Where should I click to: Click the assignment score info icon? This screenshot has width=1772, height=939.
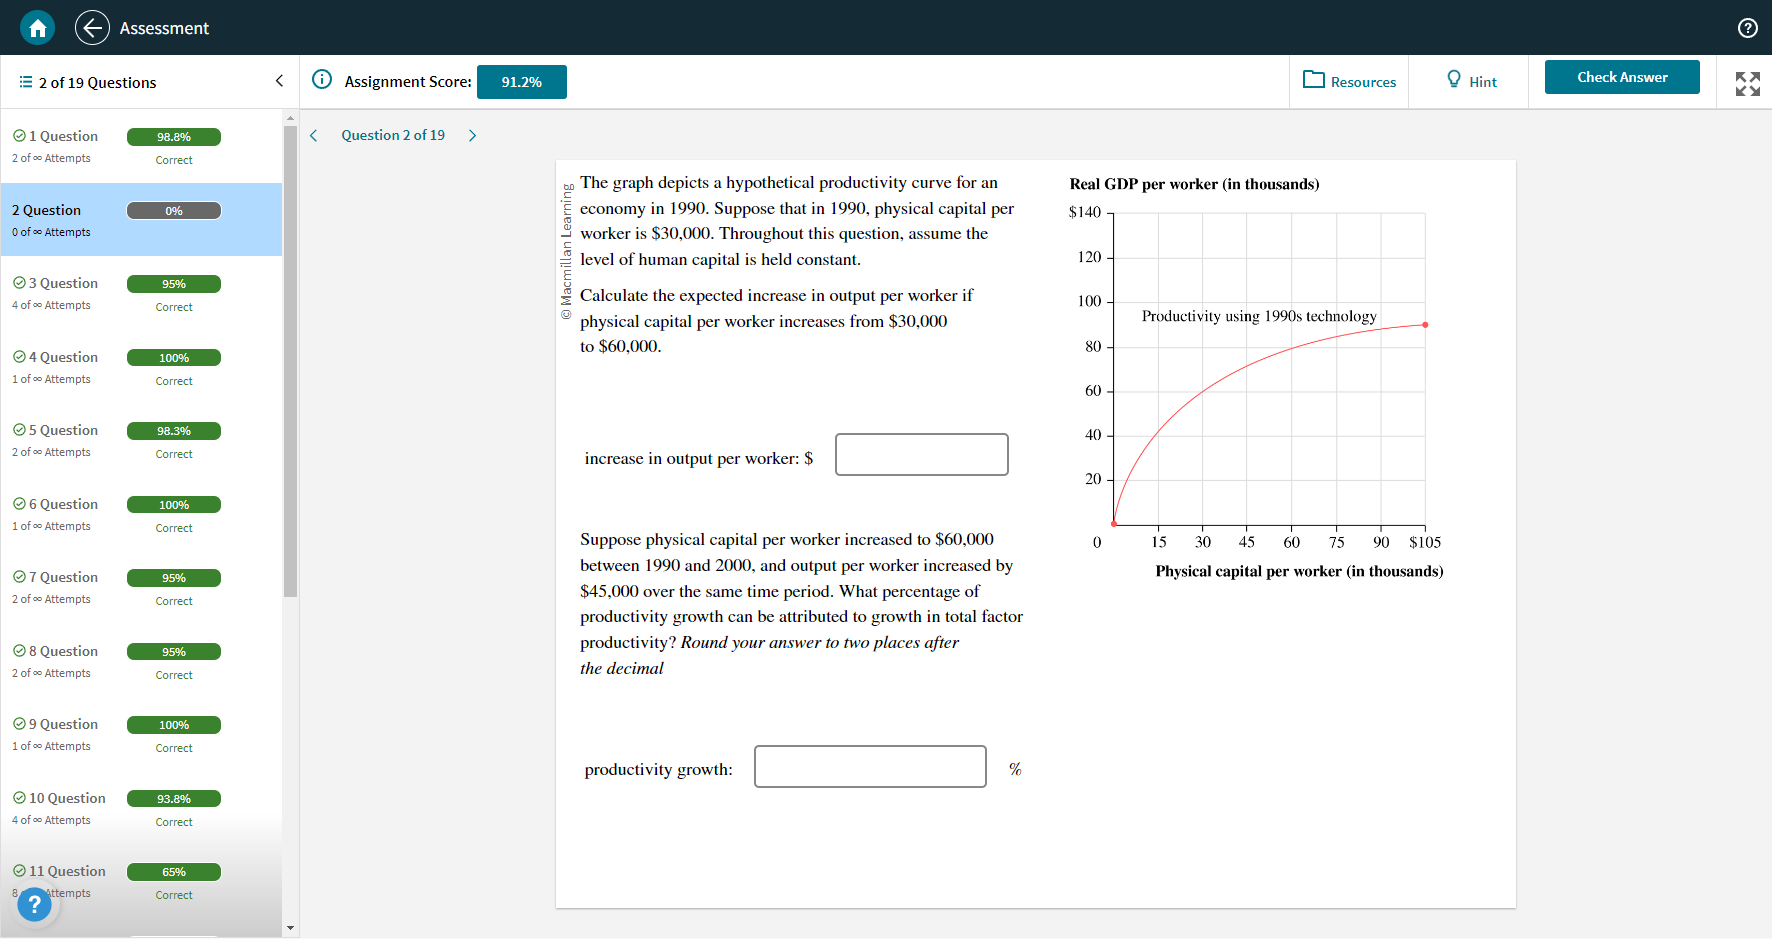322,80
